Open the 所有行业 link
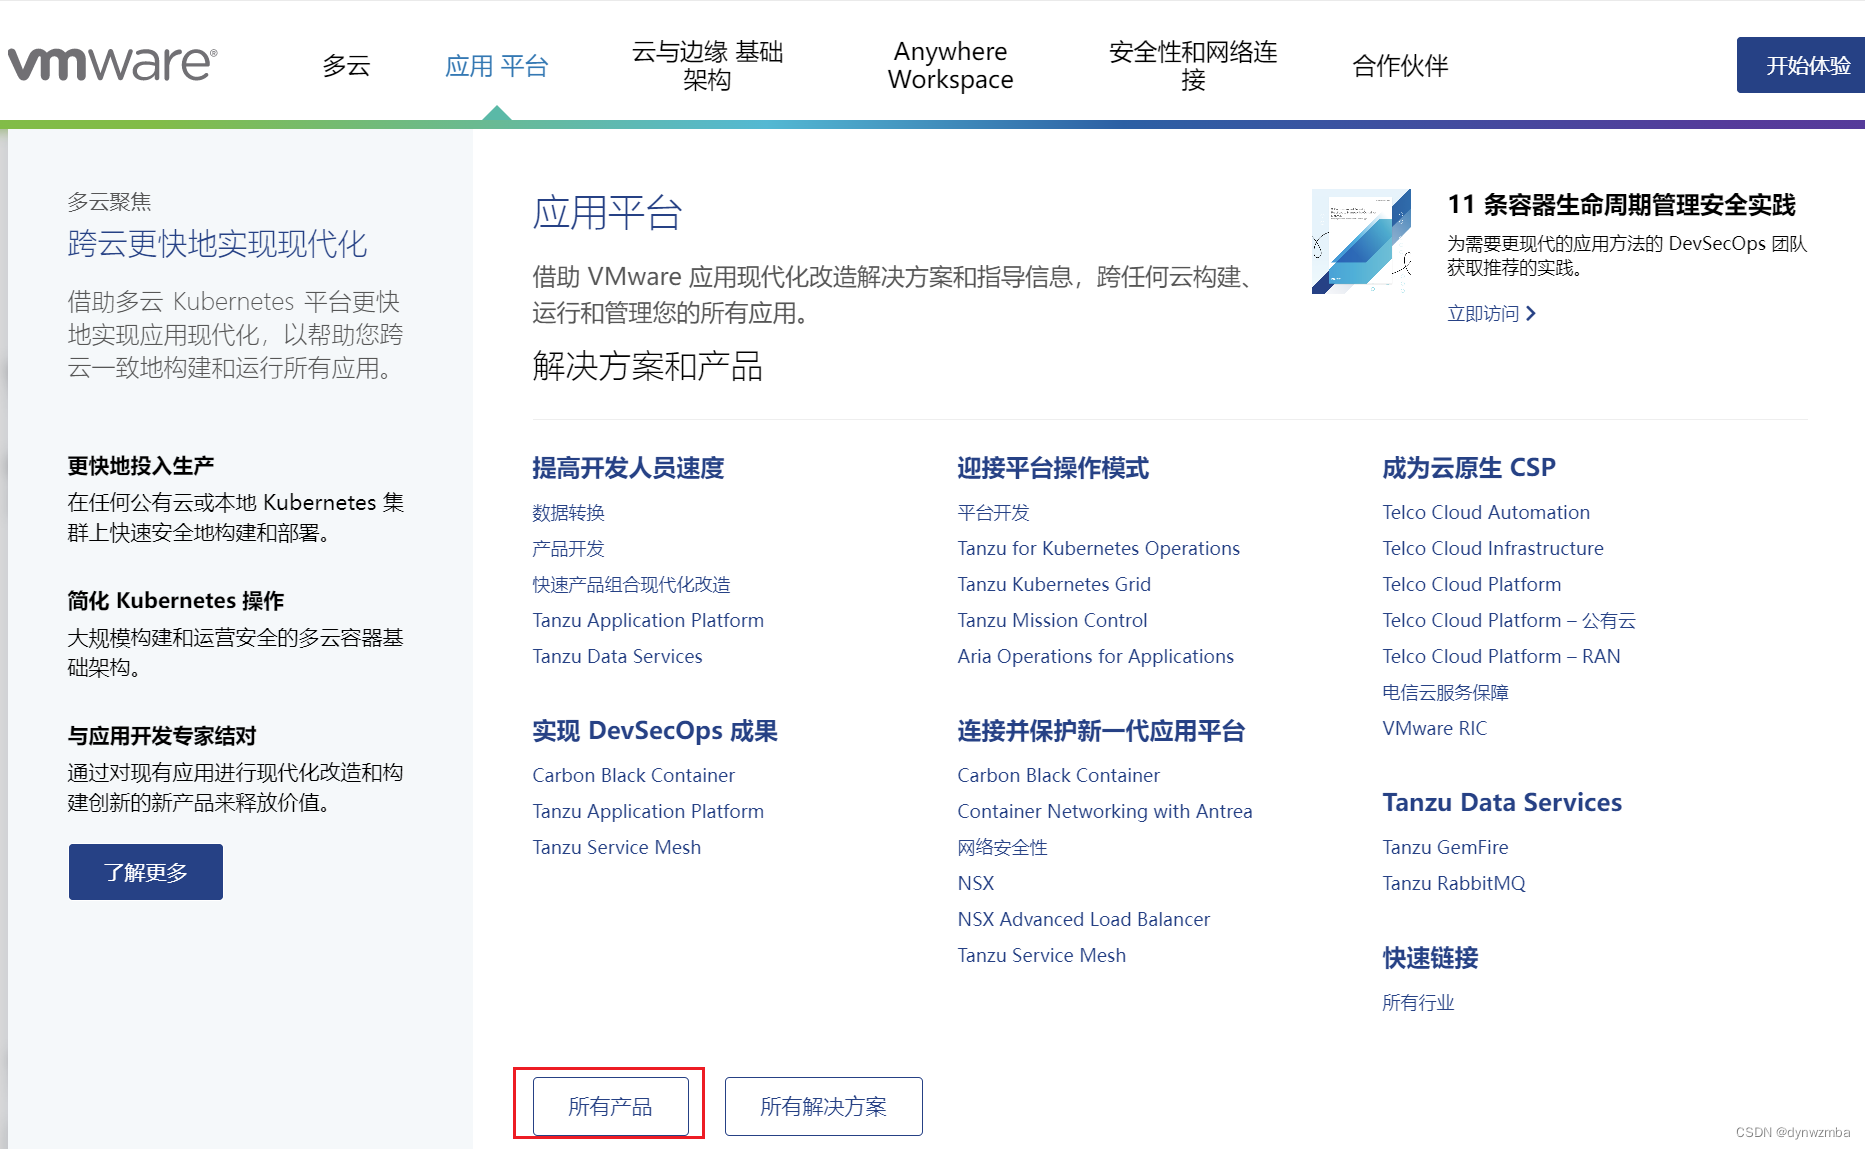The image size is (1865, 1149). tap(1418, 1003)
